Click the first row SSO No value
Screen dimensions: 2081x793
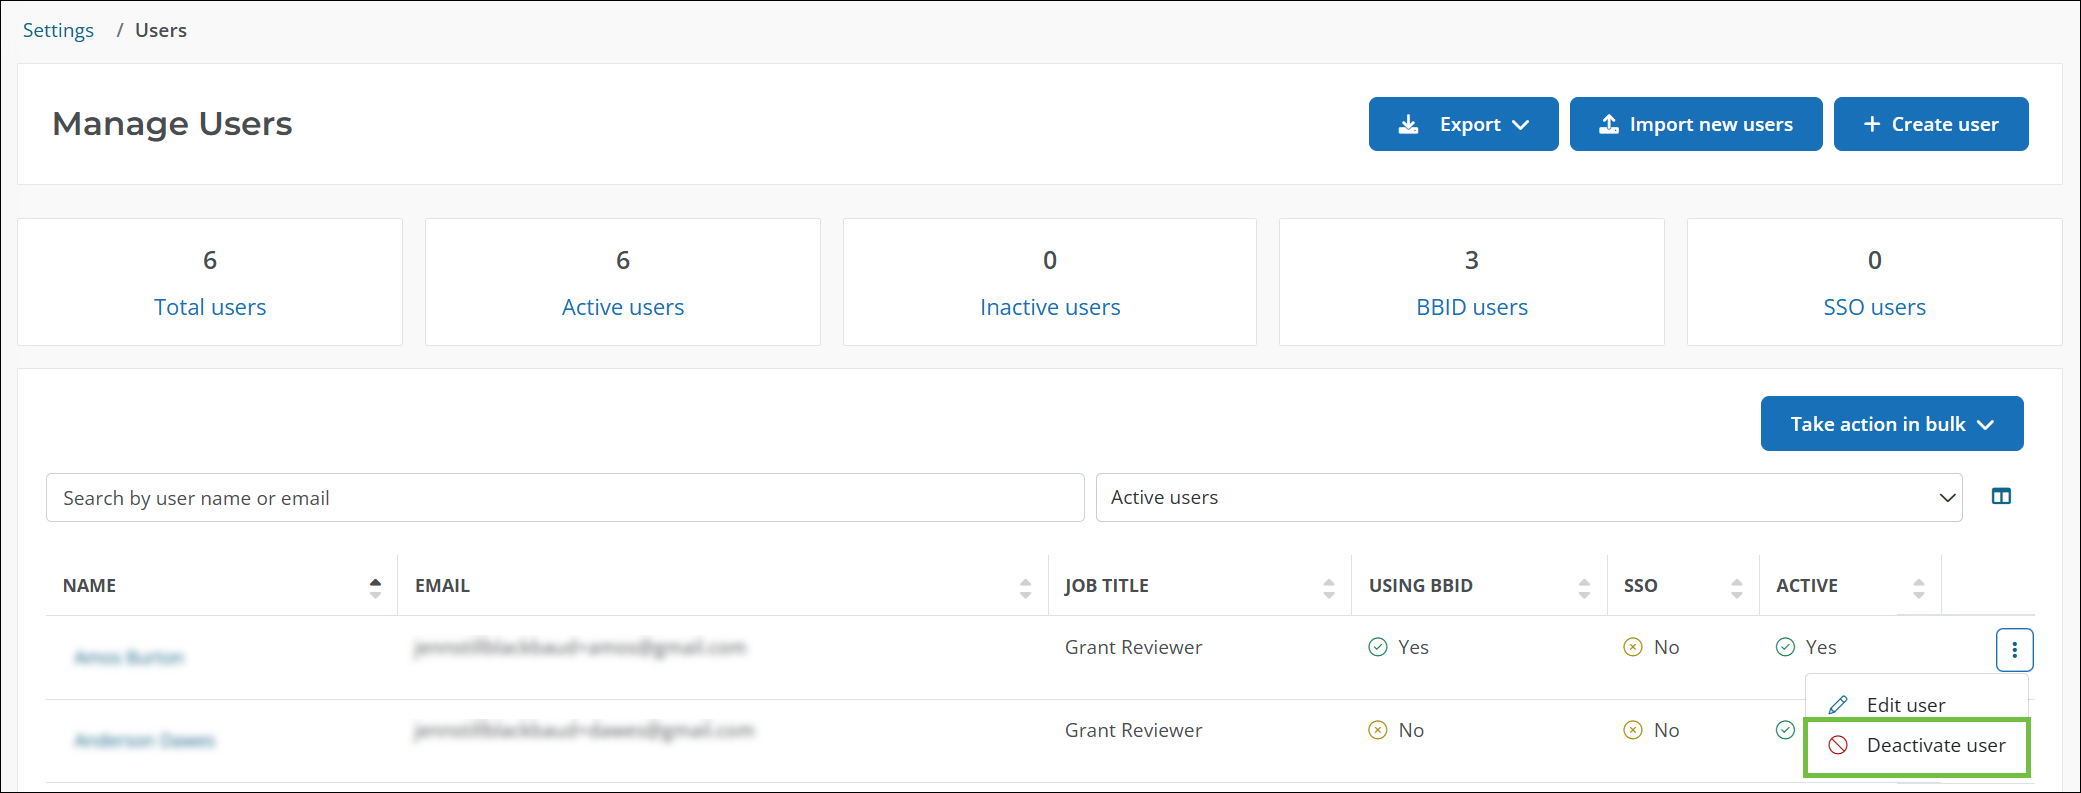pos(1651,648)
